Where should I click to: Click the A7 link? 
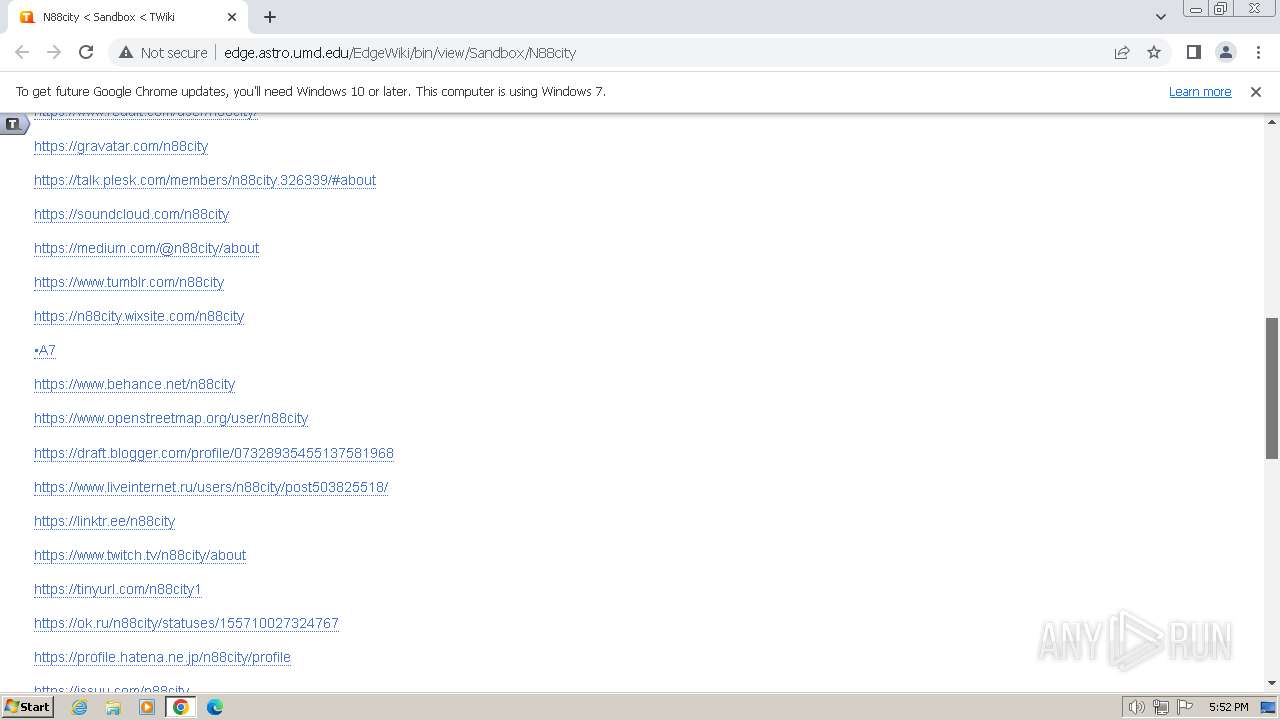click(x=45, y=350)
